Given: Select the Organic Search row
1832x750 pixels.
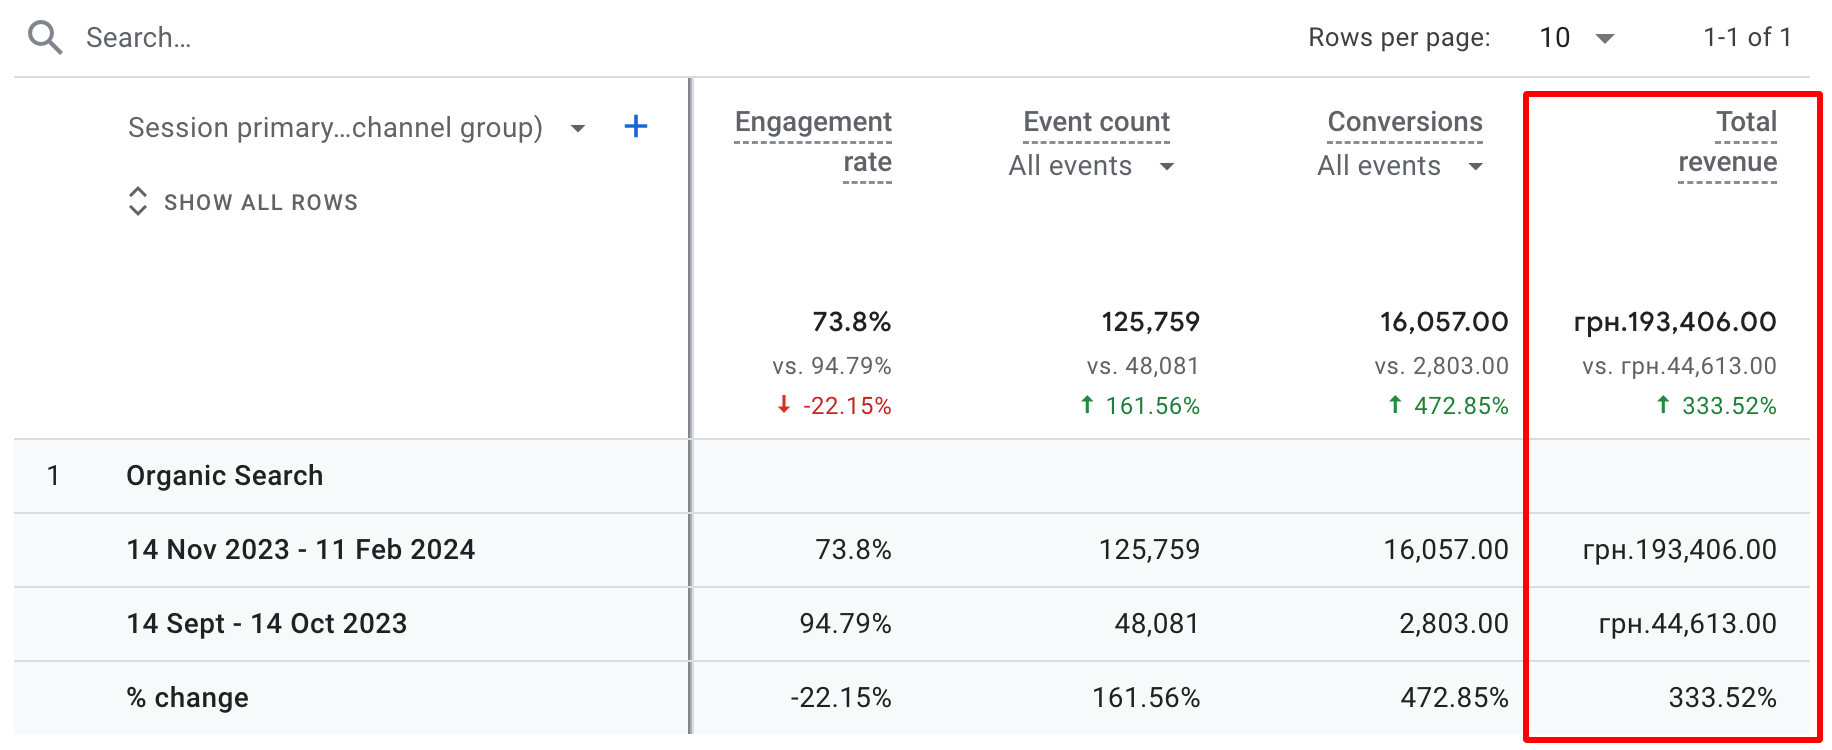Looking at the screenshot, I should 225,476.
